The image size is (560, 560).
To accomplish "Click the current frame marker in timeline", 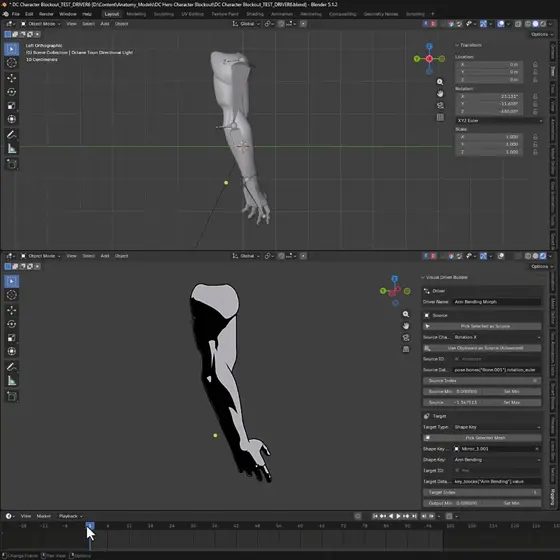I will point(90,526).
